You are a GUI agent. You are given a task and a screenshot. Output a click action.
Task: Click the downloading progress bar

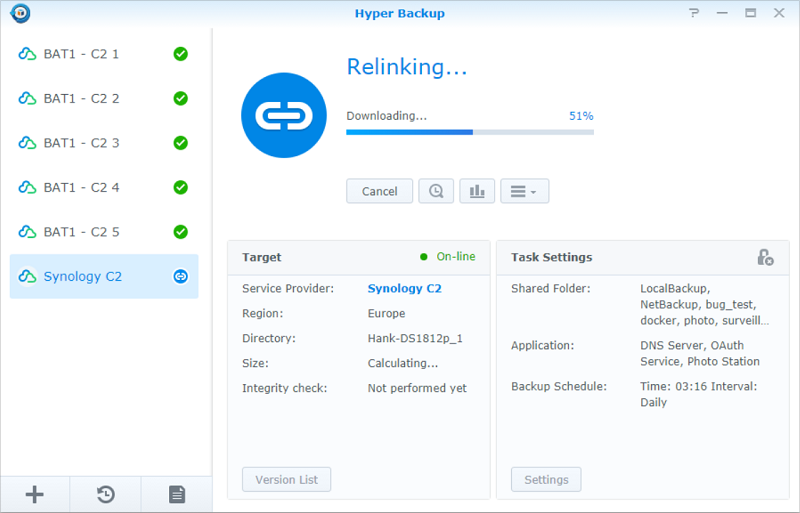(469, 132)
